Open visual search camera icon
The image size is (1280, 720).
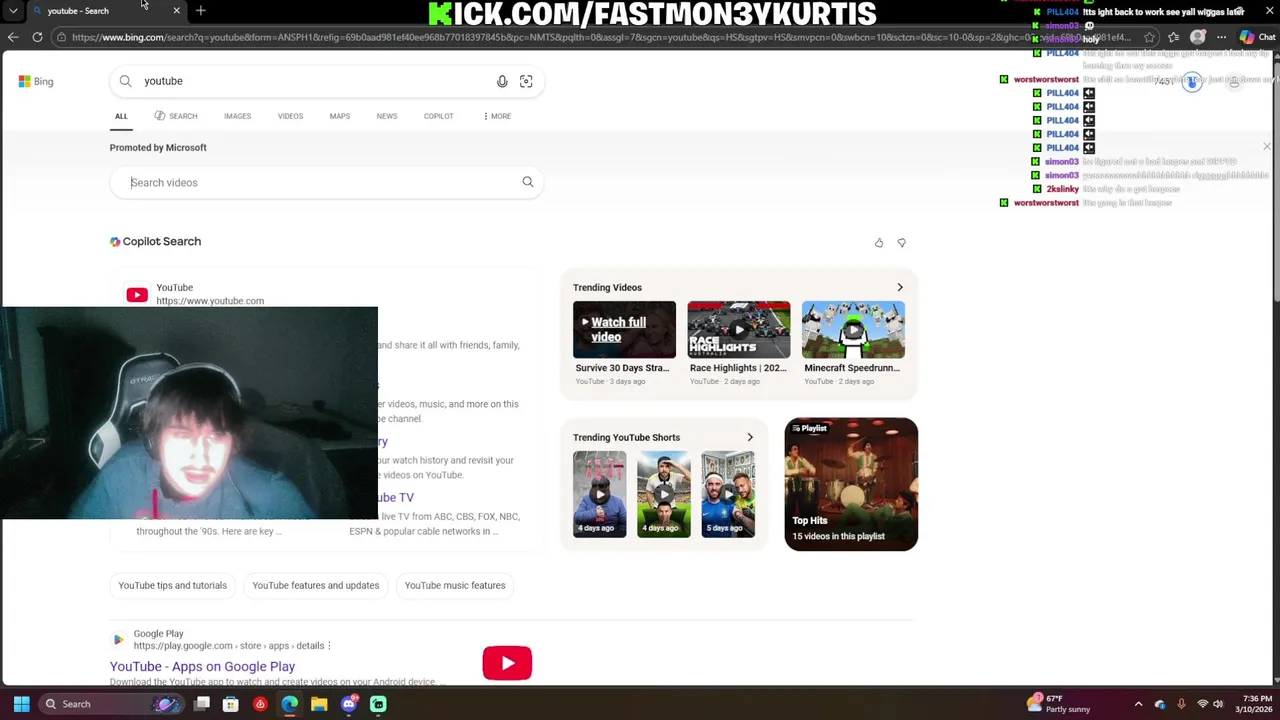(x=526, y=81)
